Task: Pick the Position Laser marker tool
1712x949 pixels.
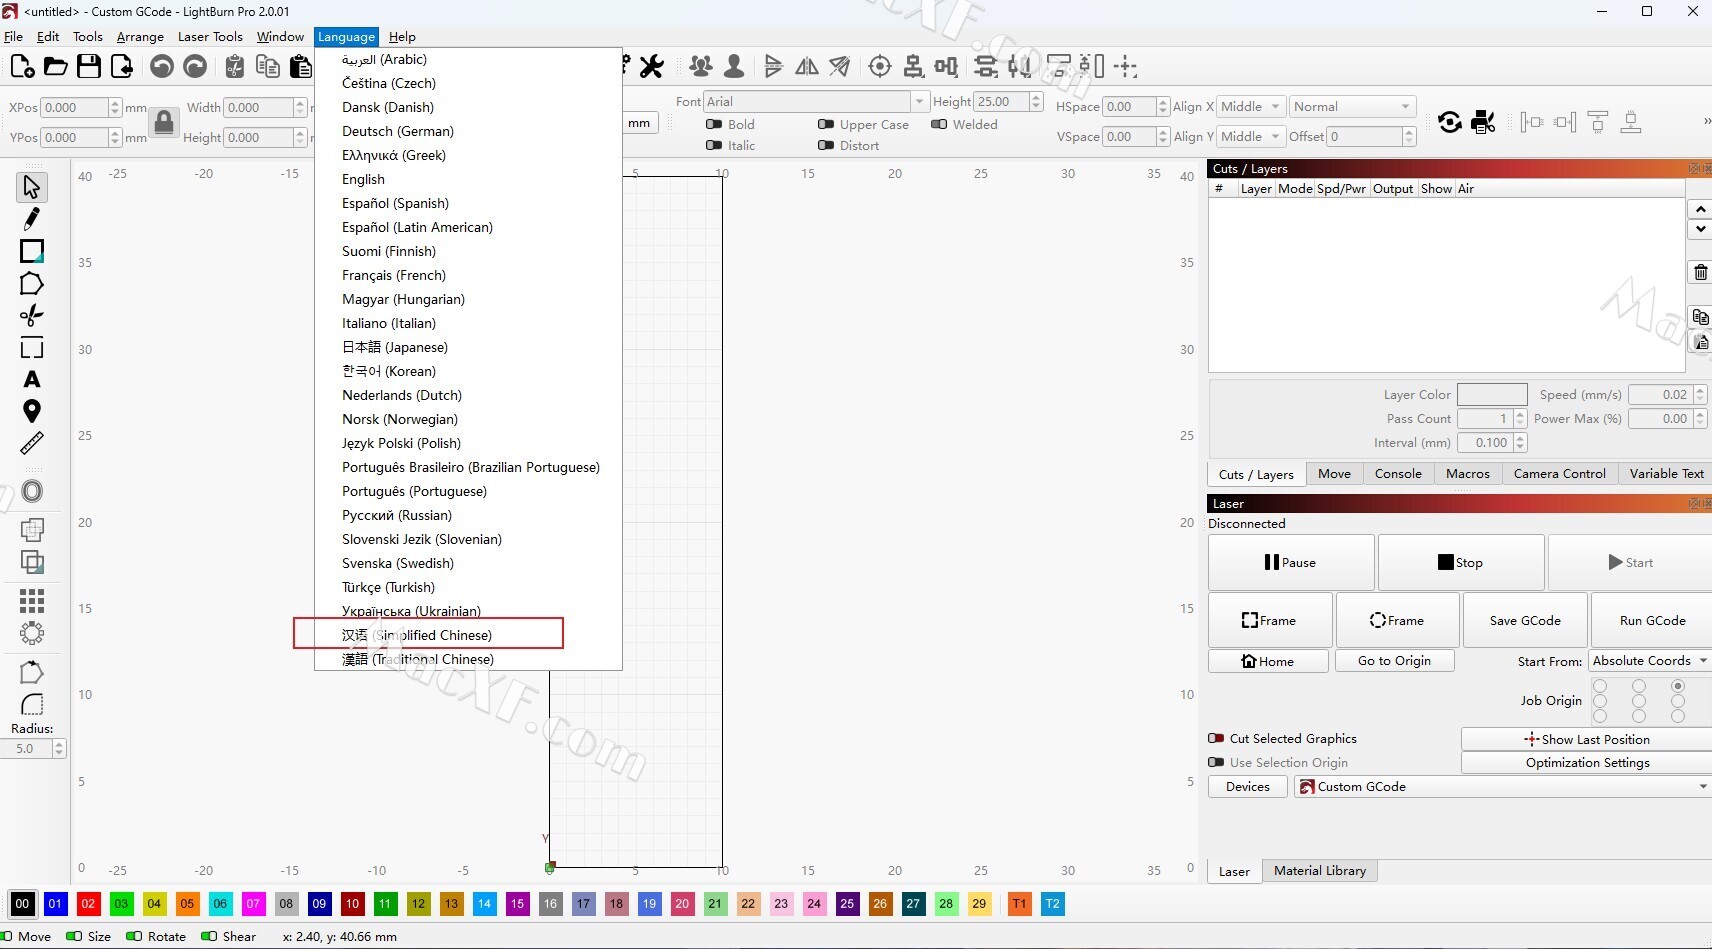Action: [x=32, y=411]
